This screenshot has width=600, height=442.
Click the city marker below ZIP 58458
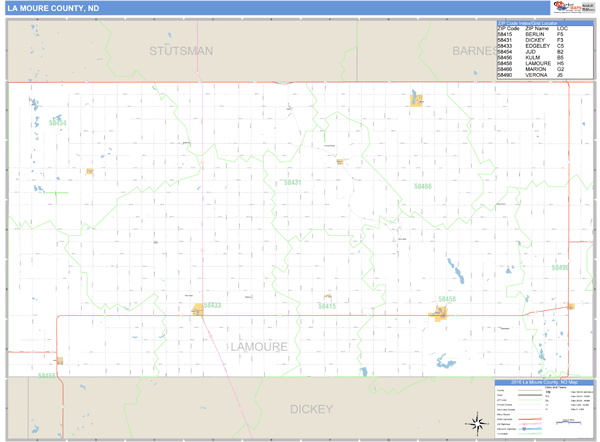[440, 315]
